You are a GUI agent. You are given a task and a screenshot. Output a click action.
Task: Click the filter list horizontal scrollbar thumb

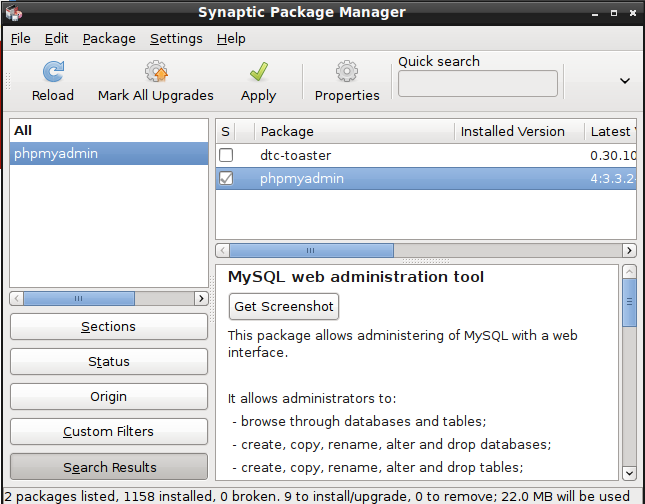pyautogui.click(x=79, y=298)
